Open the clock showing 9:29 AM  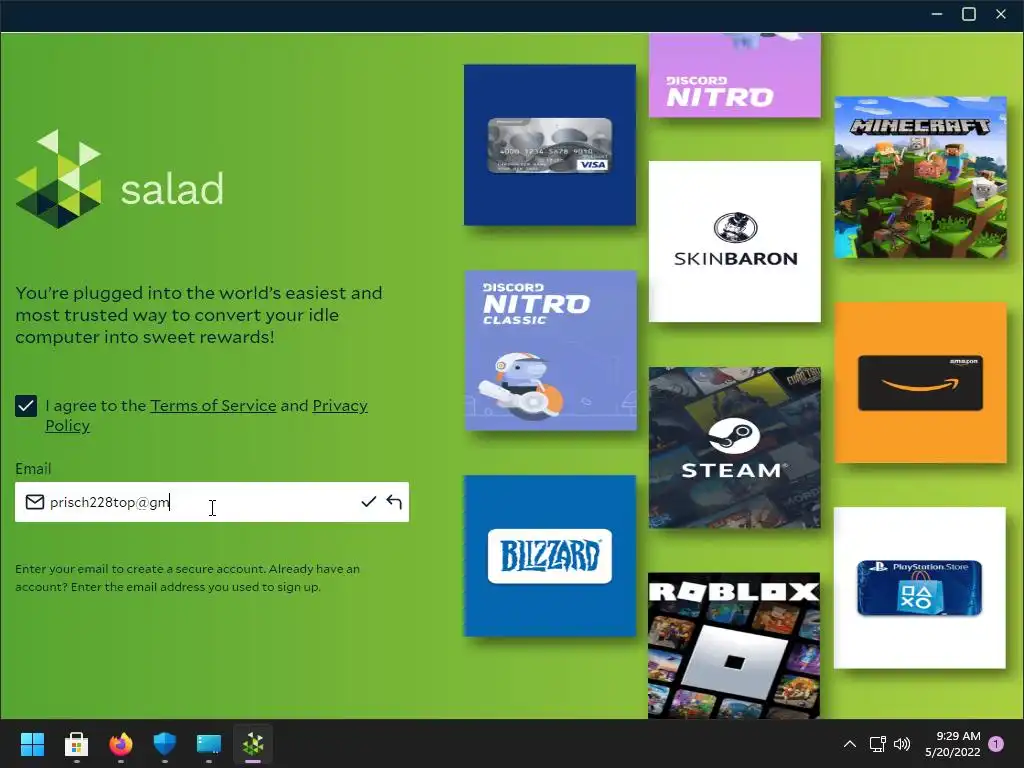point(952,744)
